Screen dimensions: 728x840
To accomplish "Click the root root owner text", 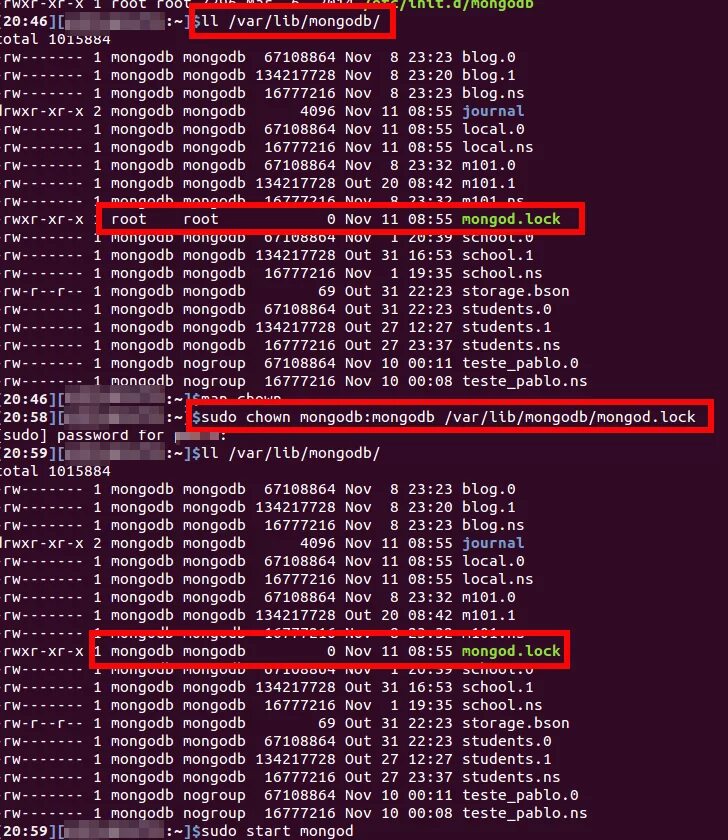I will [x=164, y=219].
